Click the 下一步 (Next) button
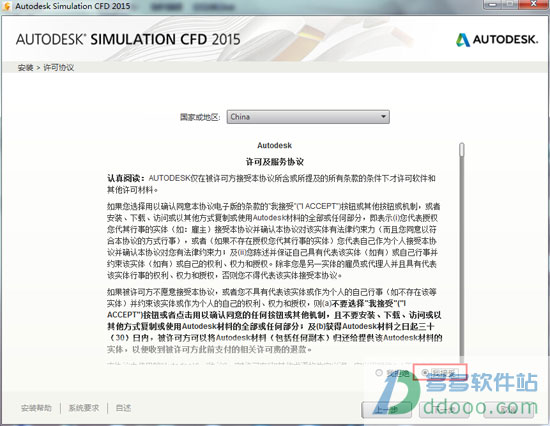The height and width of the screenshot is (426, 550). pos(444,410)
